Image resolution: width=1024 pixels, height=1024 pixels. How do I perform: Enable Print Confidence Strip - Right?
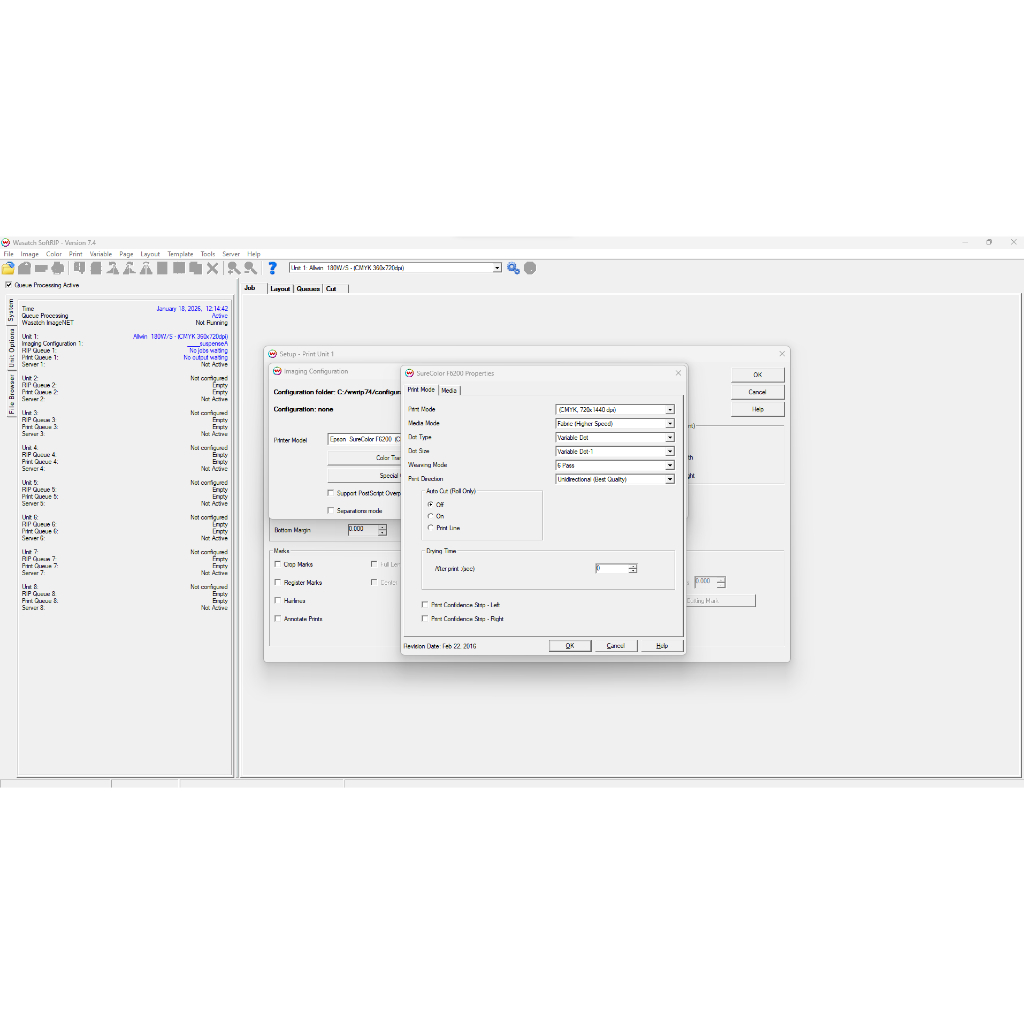[425, 618]
